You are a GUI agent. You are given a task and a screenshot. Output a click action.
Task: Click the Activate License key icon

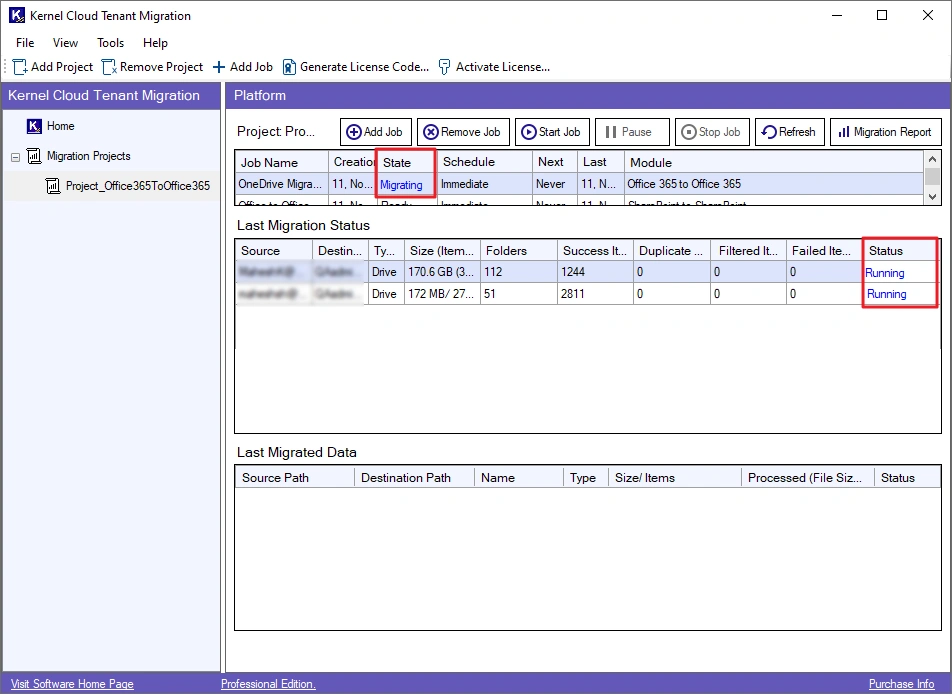(x=445, y=67)
